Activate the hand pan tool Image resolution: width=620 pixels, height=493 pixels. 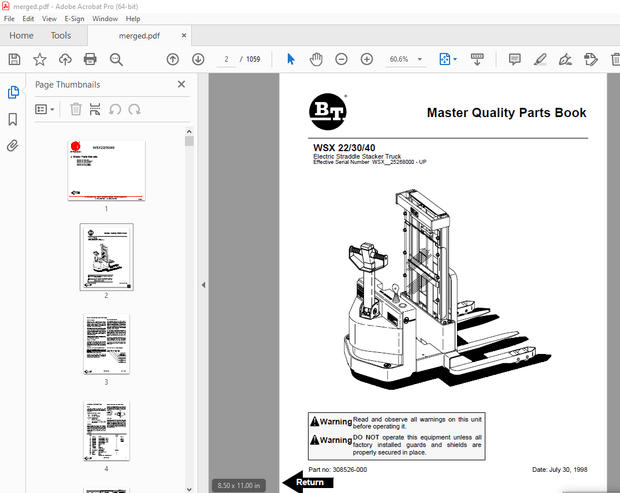316,59
